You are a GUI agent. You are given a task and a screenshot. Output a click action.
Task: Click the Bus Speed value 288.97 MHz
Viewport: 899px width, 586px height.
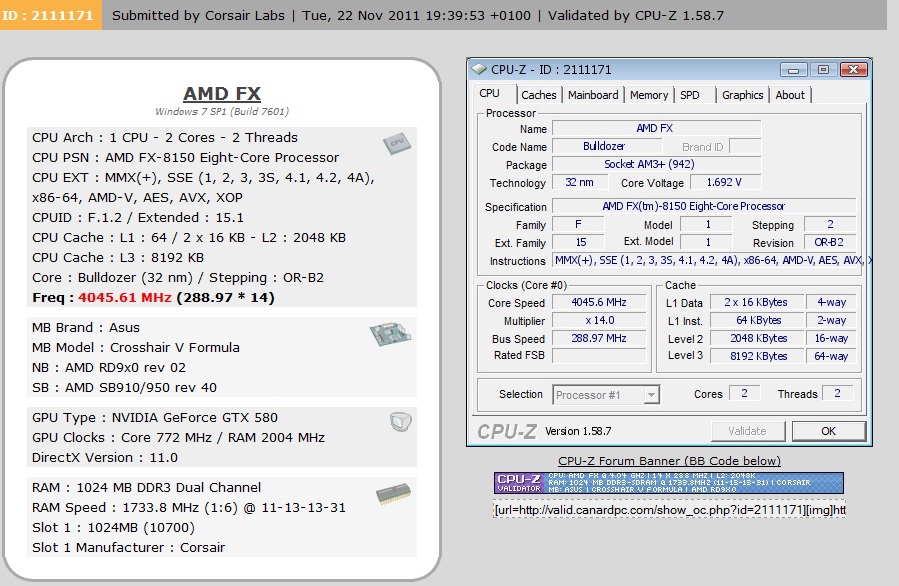[599, 338]
